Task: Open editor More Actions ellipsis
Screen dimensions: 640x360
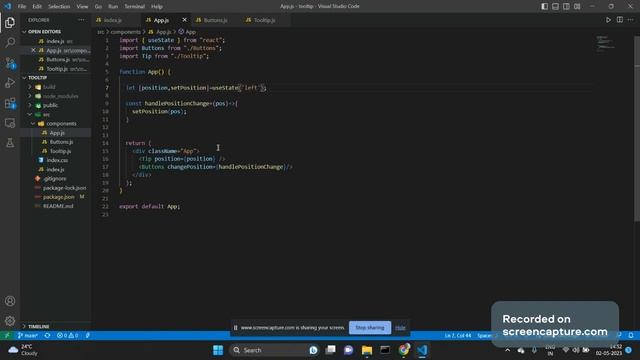Action: (x=631, y=20)
